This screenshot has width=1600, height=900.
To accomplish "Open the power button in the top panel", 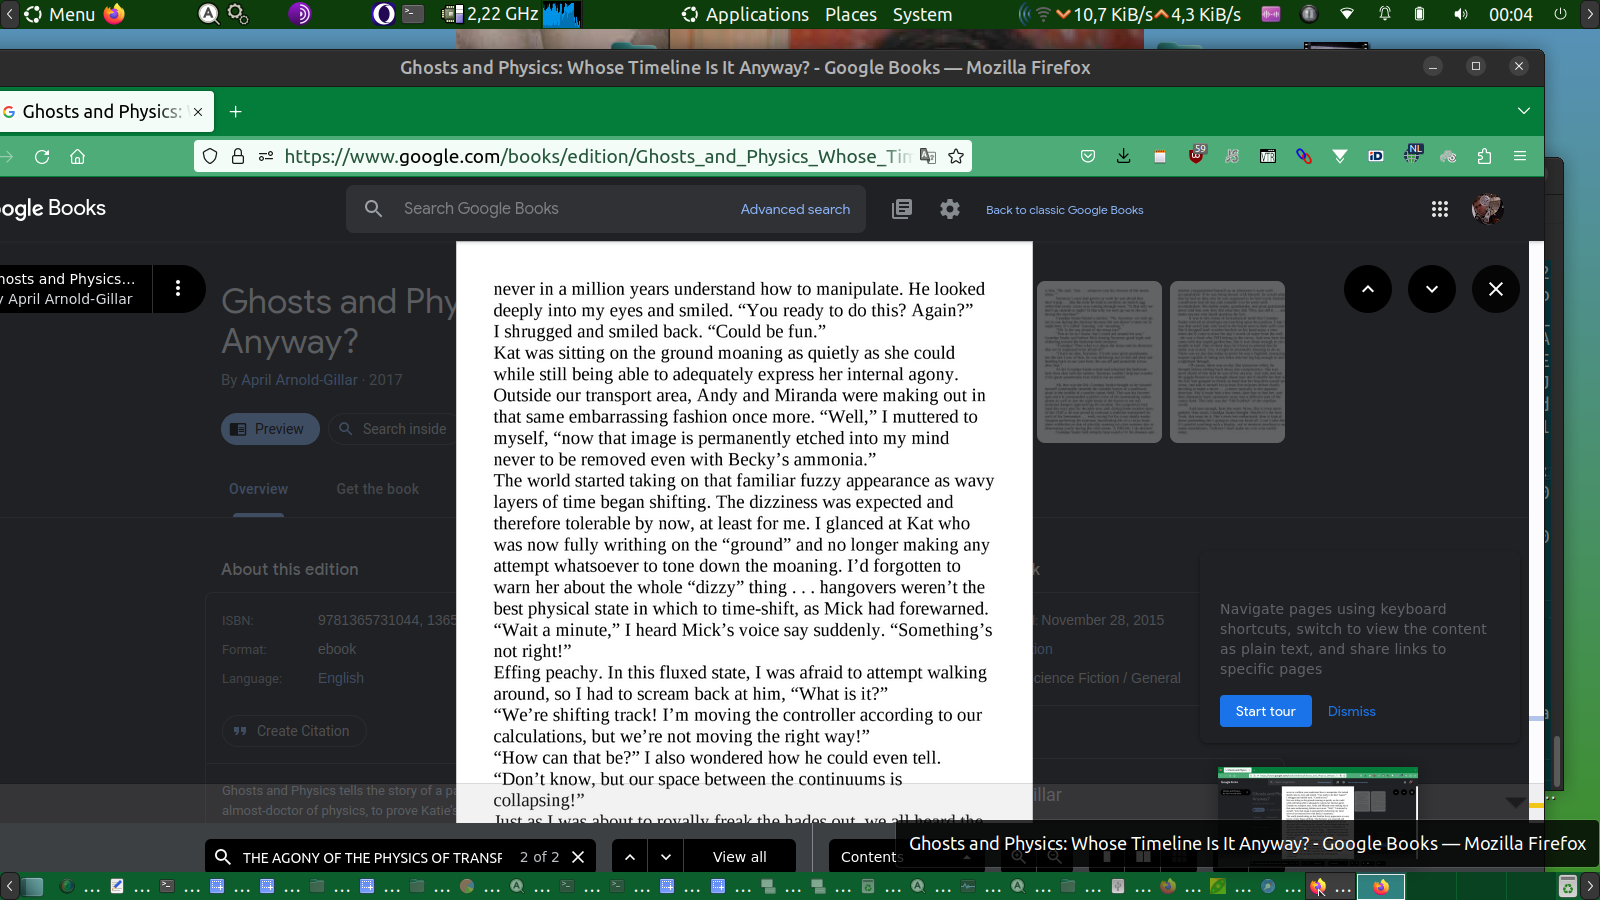I will (1560, 14).
